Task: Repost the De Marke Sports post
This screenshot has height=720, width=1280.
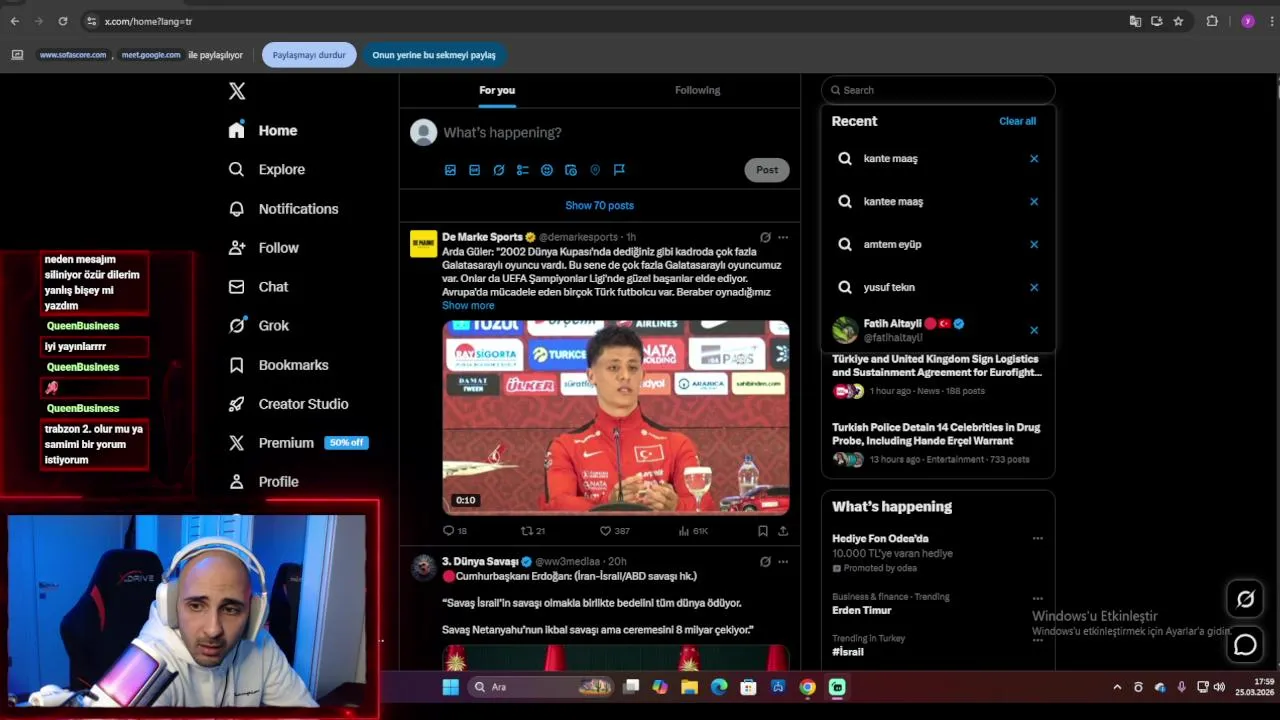Action: 533,531
